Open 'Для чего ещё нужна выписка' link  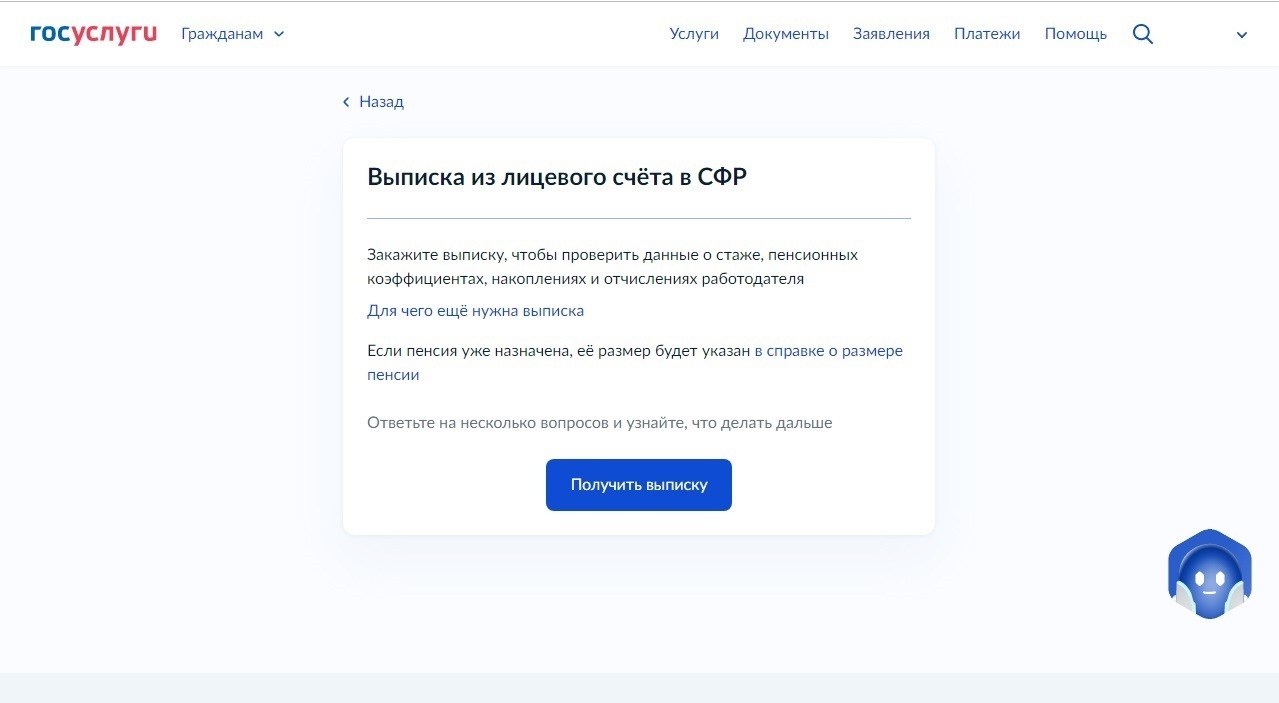475,311
